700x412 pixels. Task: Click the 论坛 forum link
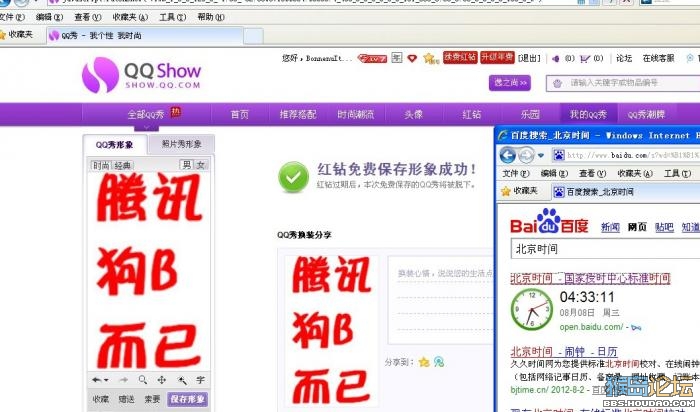click(624, 58)
